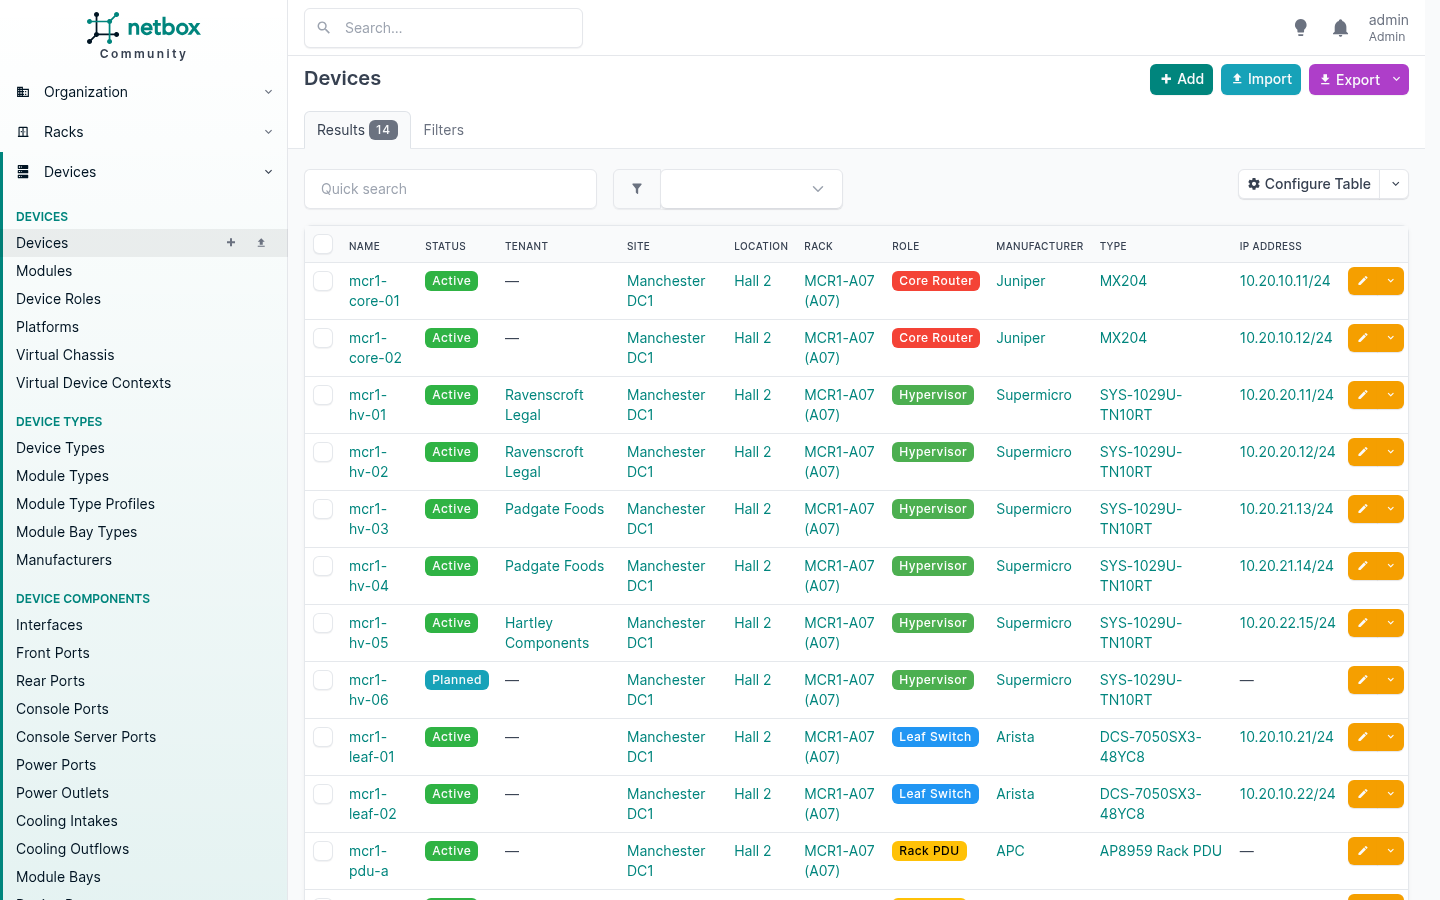Select checkbox for mcr1-hv-04 row
The image size is (1440, 900).
click(x=323, y=566)
